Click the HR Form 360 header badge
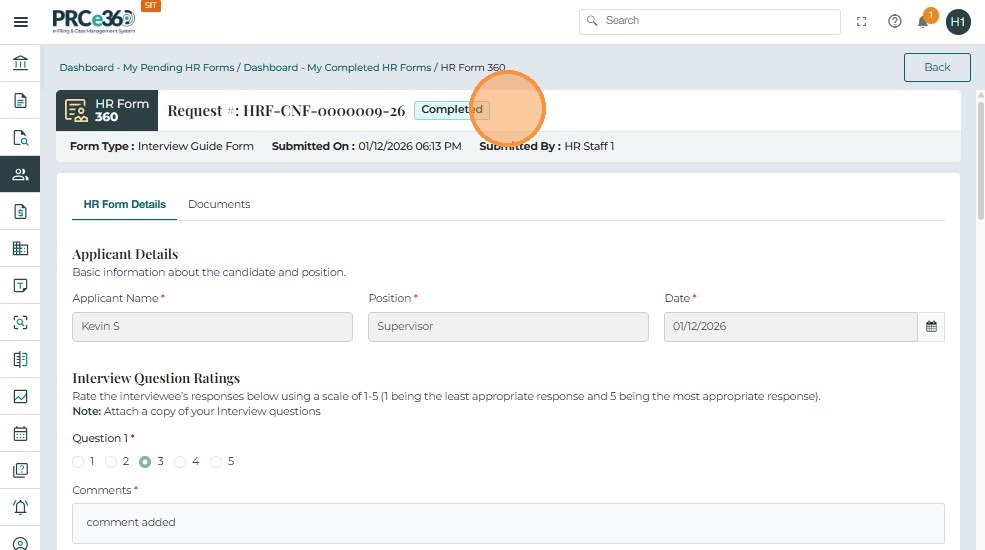The image size is (985, 550). pos(107,111)
